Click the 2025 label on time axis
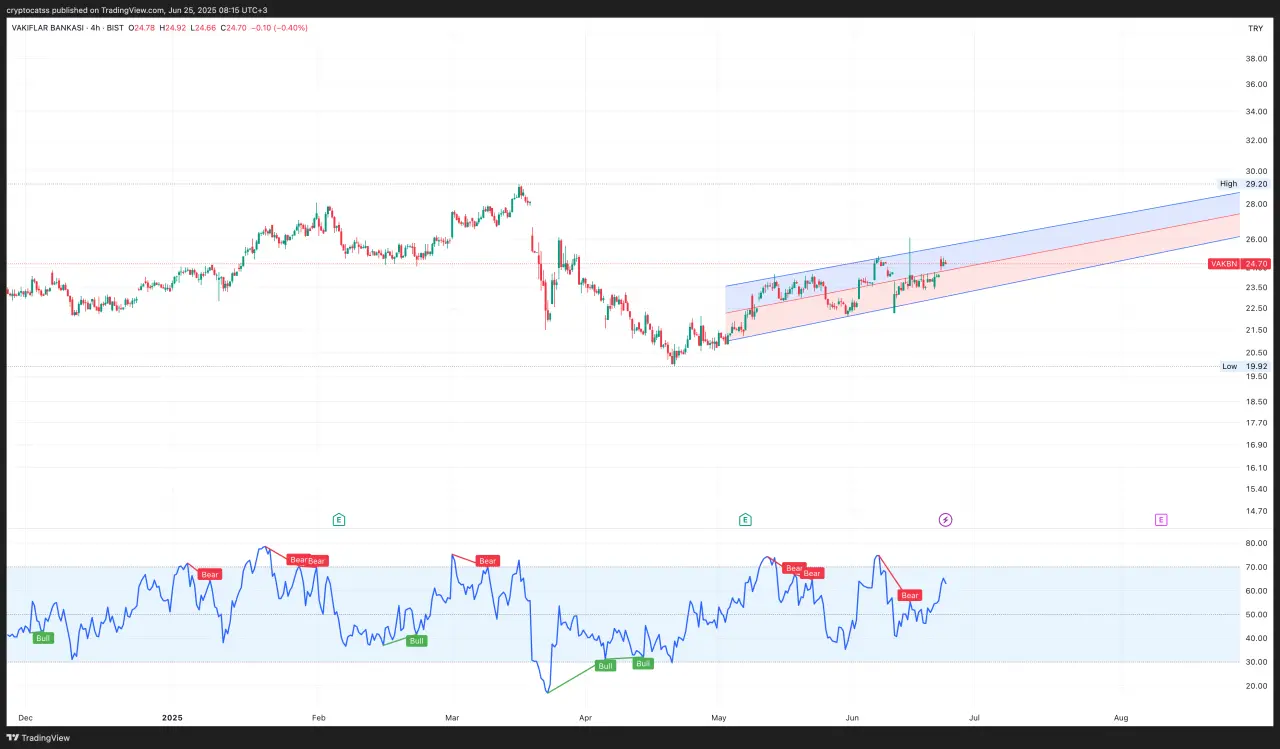Image resolution: width=1280 pixels, height=749 pixels. coord(175,717)
